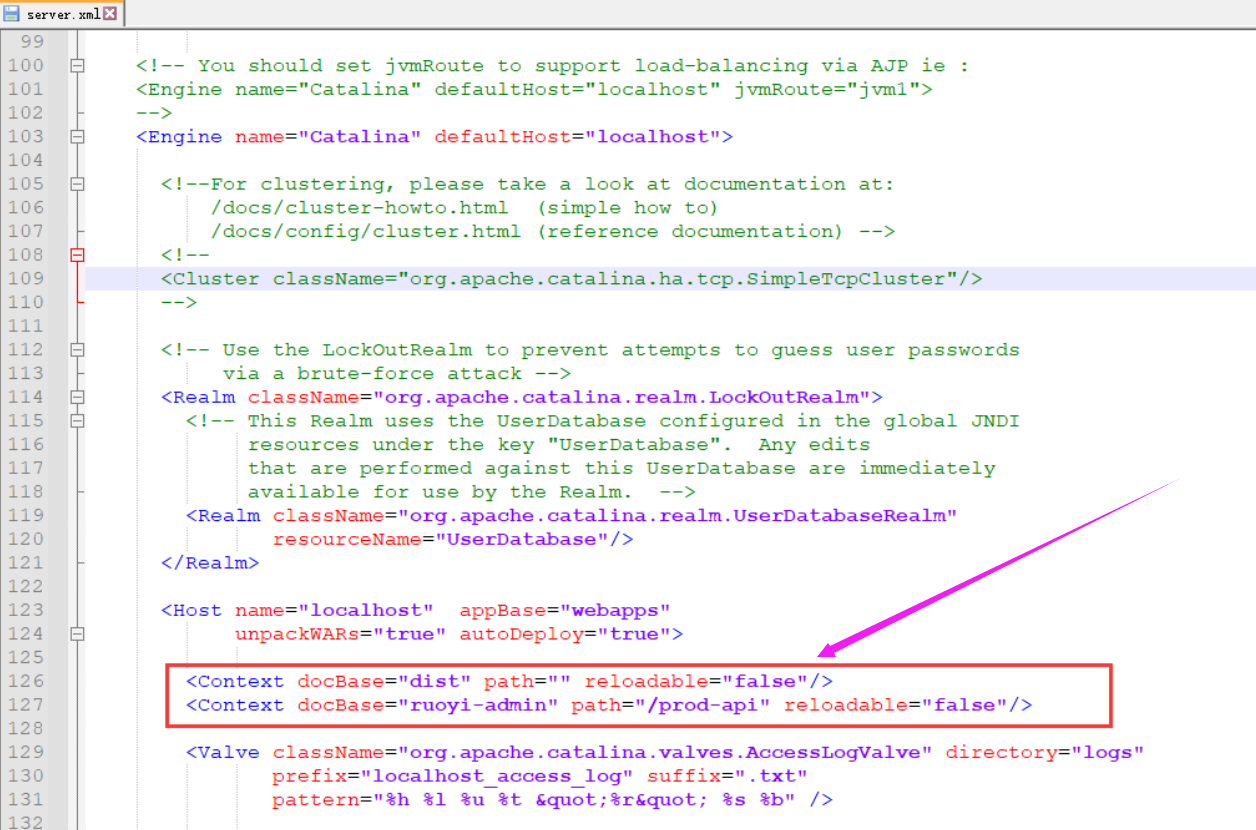Click unpackWARs="true" on line 124

(341, 634)
